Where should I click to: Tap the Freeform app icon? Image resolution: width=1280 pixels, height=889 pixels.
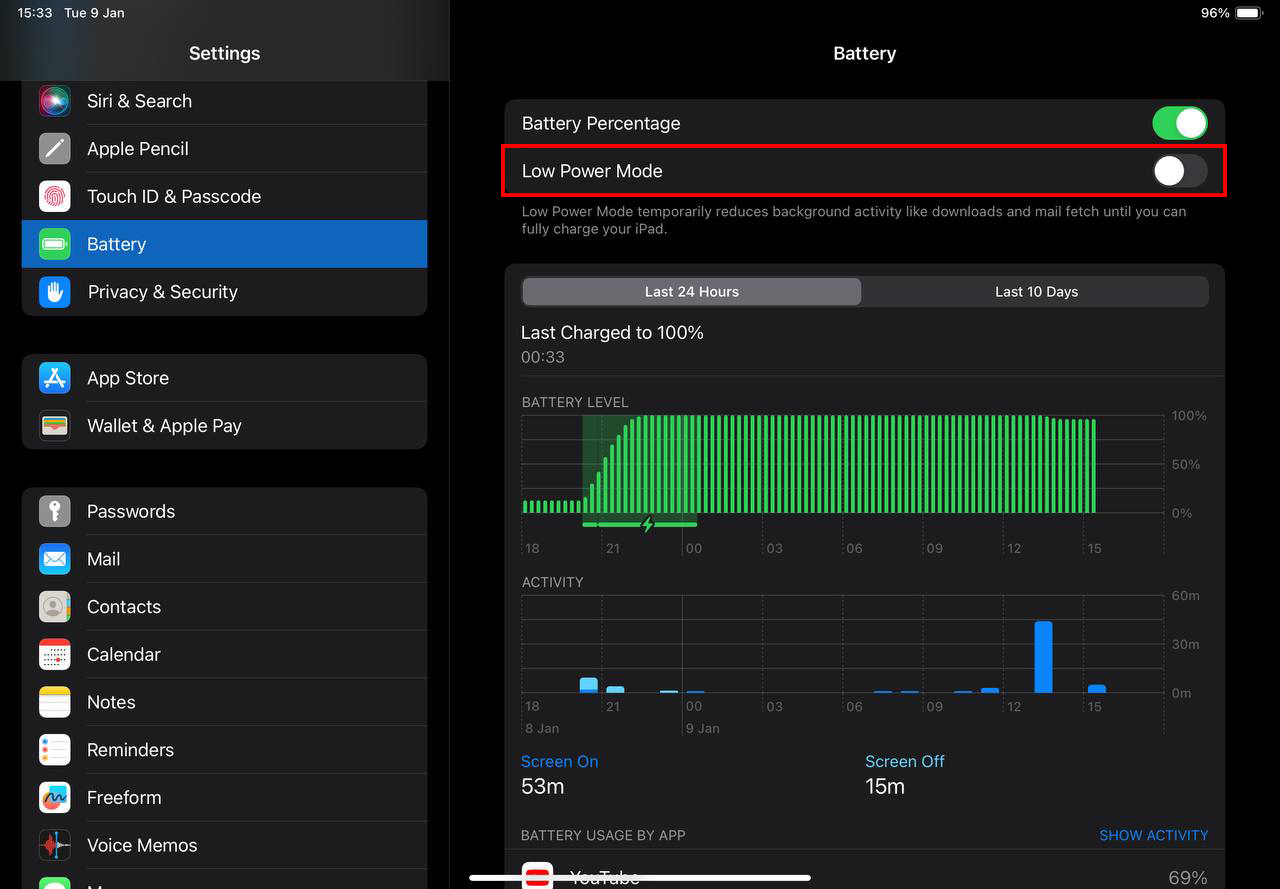55,798
